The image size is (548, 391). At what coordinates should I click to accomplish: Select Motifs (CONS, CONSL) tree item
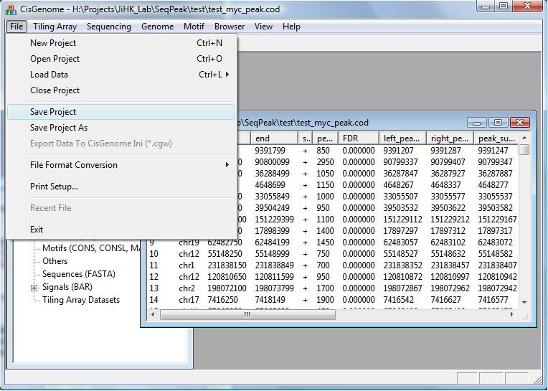coord(91,248)
